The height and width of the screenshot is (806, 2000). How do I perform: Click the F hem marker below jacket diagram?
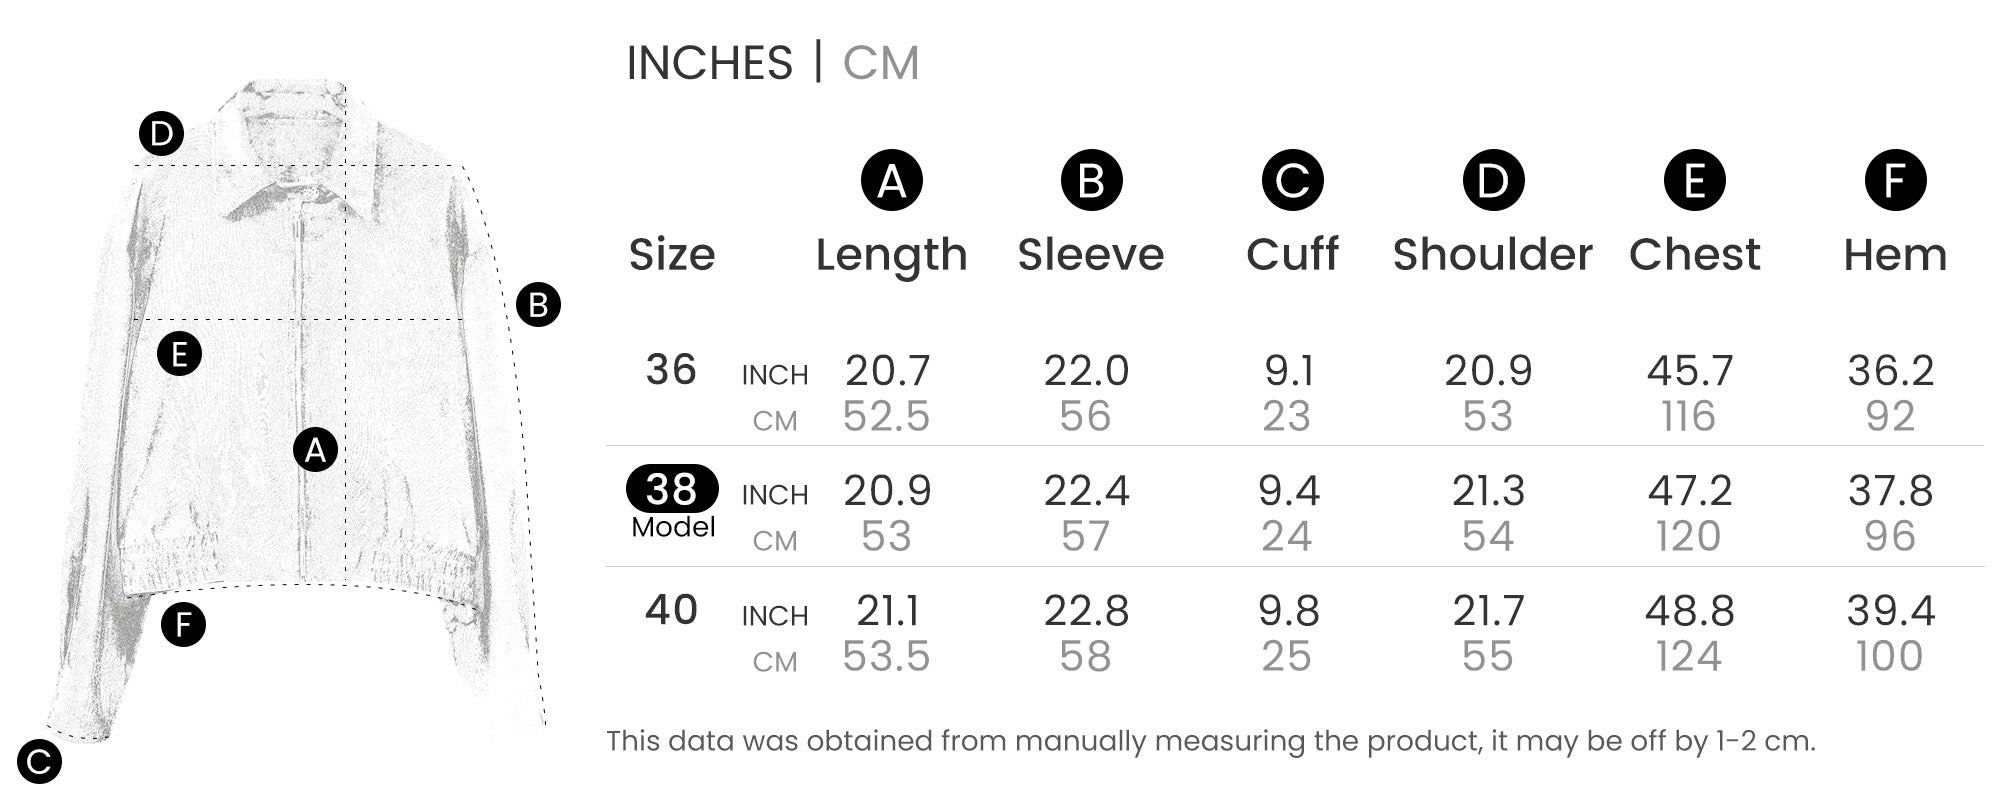pyautogui.click(x=183, y=625)
